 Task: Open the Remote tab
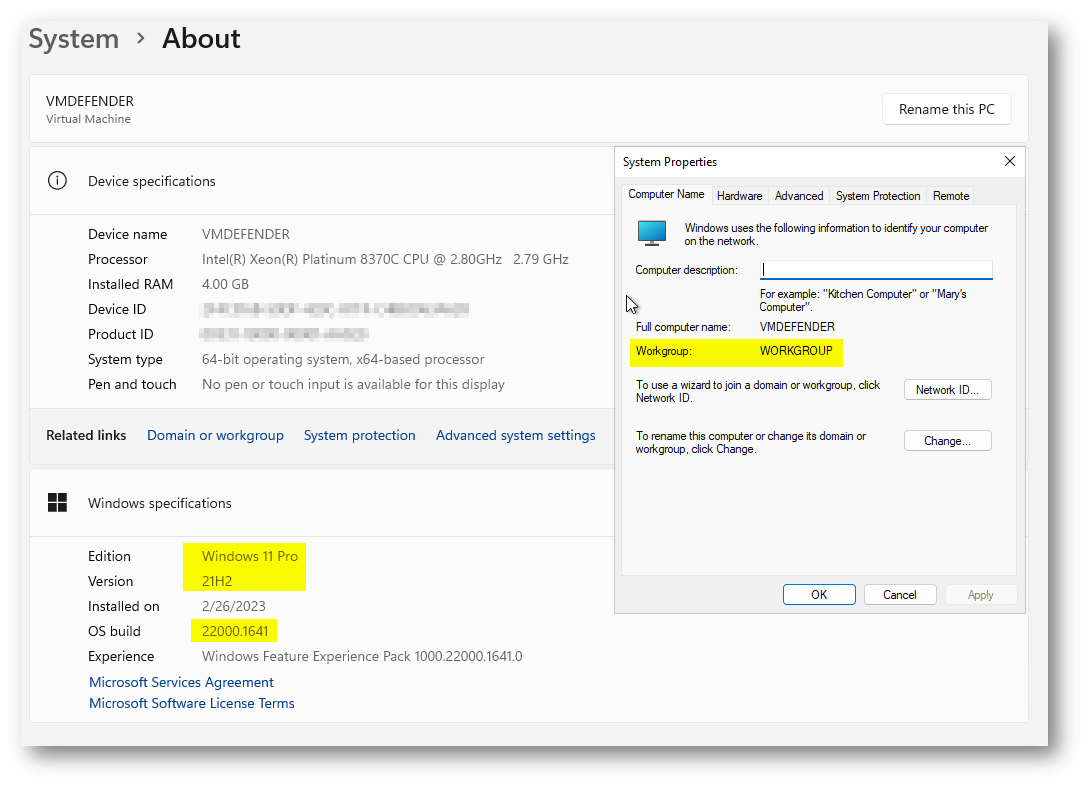click(x=950, y=196)
